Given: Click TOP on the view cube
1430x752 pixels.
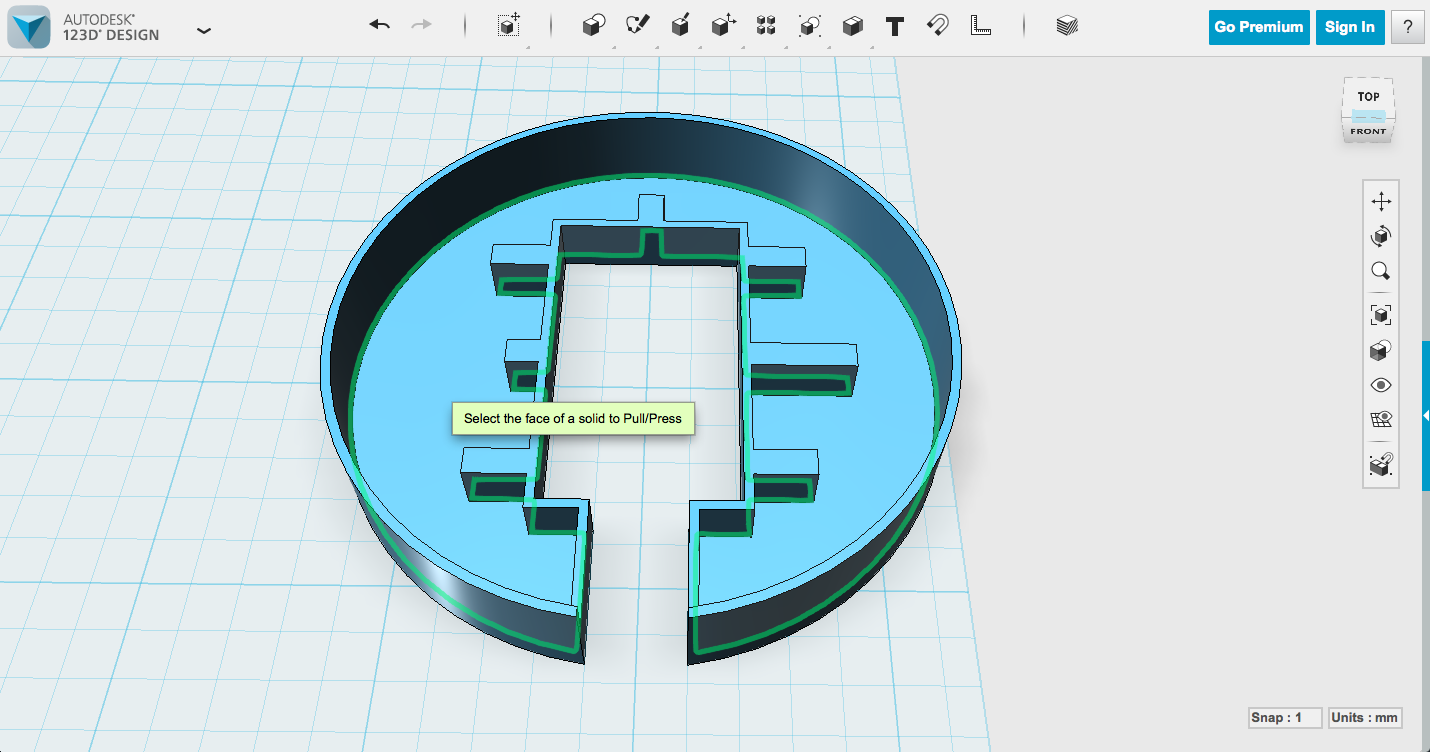Looking at the screenshot, I should (1367, 95).
